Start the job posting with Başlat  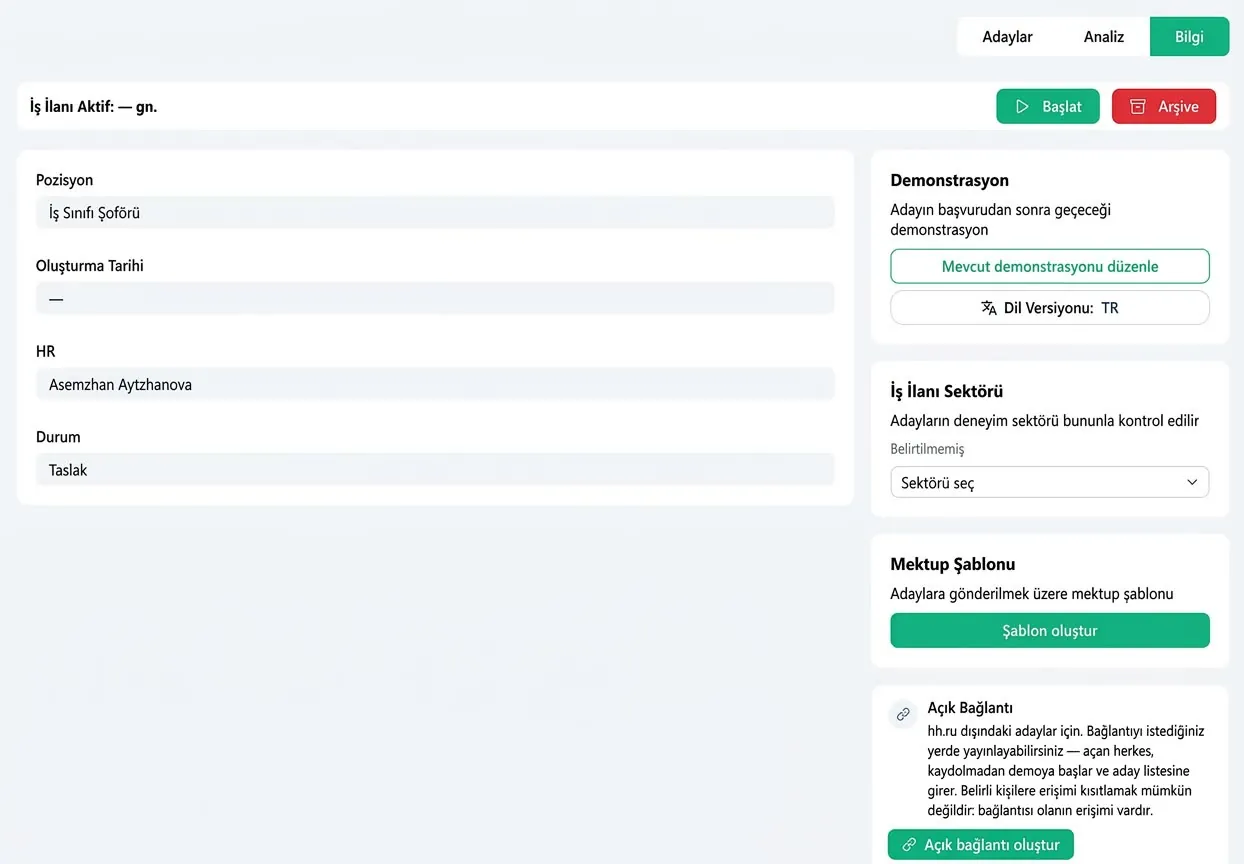coord(1048,107)
